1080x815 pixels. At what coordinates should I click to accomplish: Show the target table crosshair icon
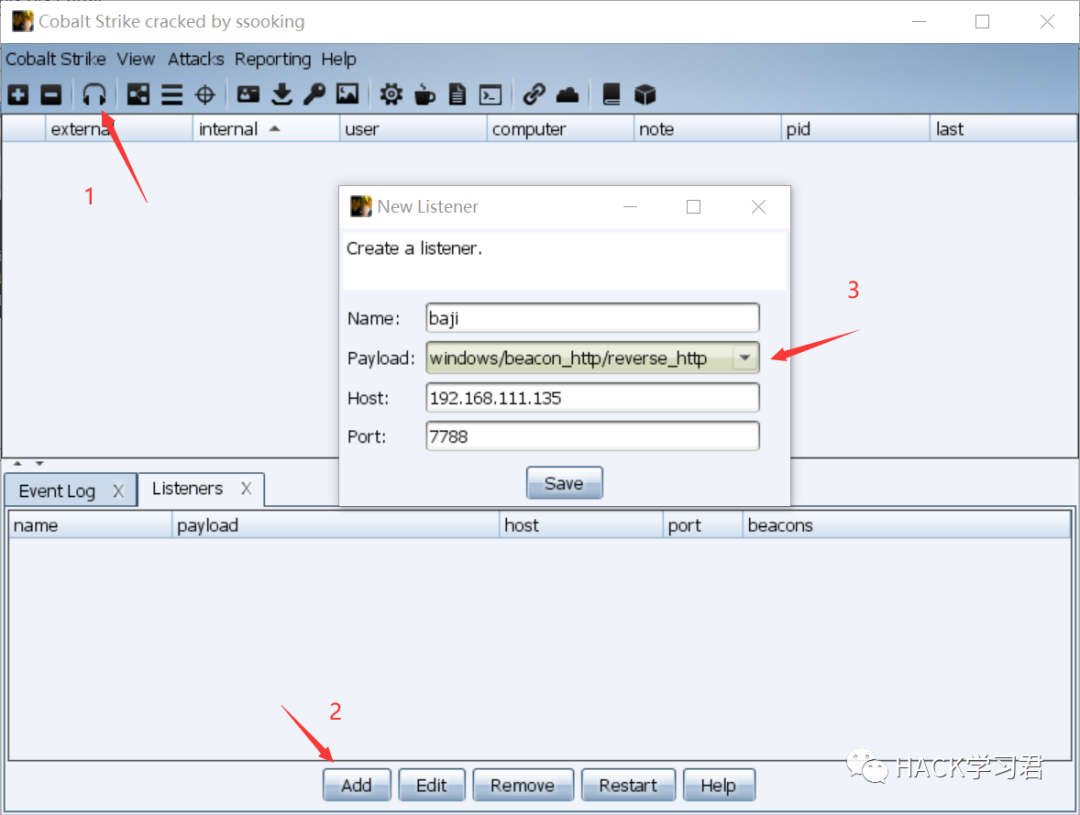pyautogui.click(x=205, y=94)
